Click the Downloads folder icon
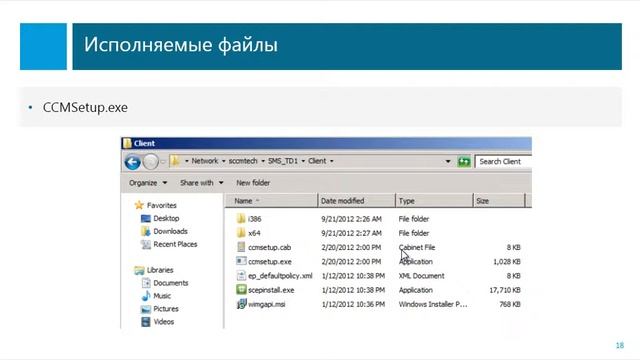Viewport: 640px width, 360px height. pos(146,231)
